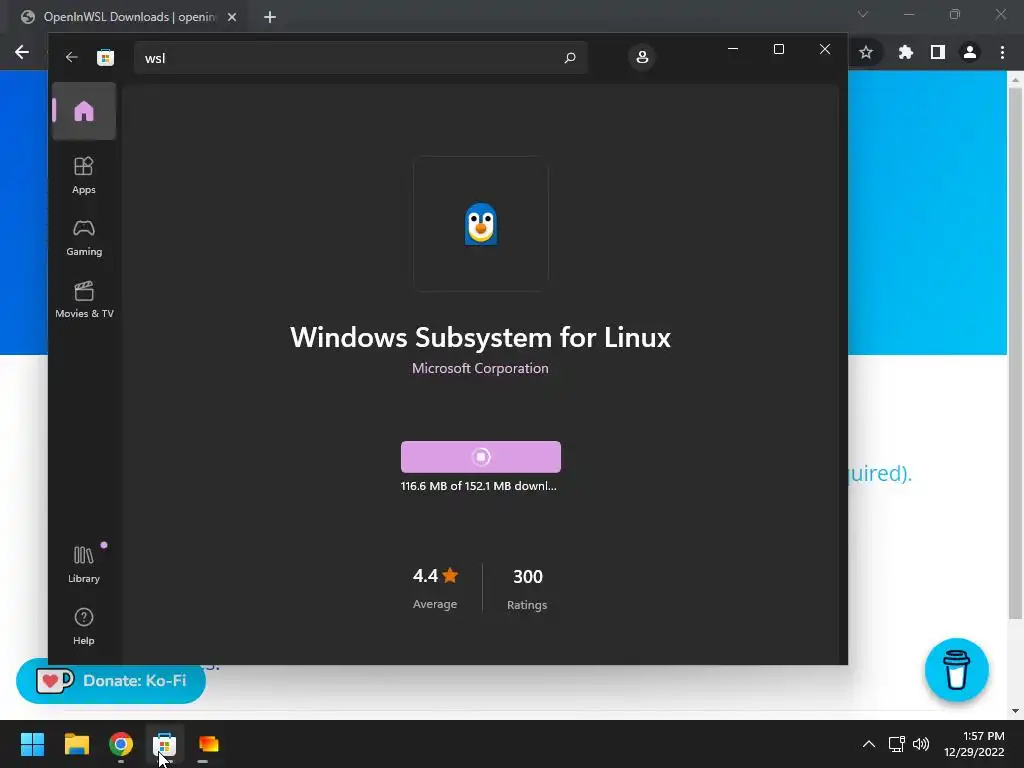Close the OpenInWSL Downloads tab

[232, 17]
